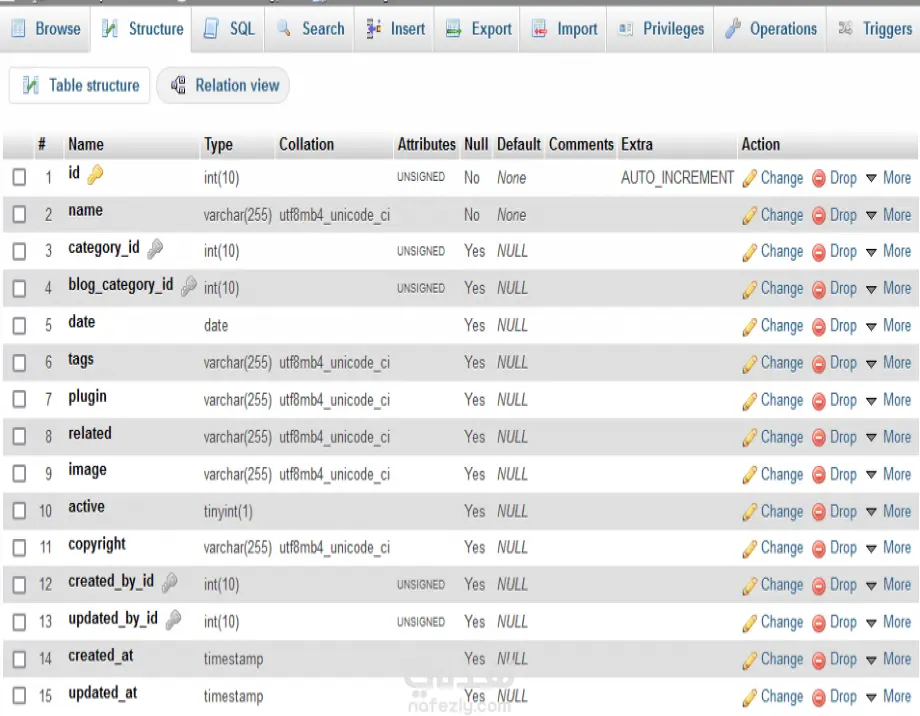The image size is (920, 716).
Task: Expand More options for created_at row
Action: [888, 659]
